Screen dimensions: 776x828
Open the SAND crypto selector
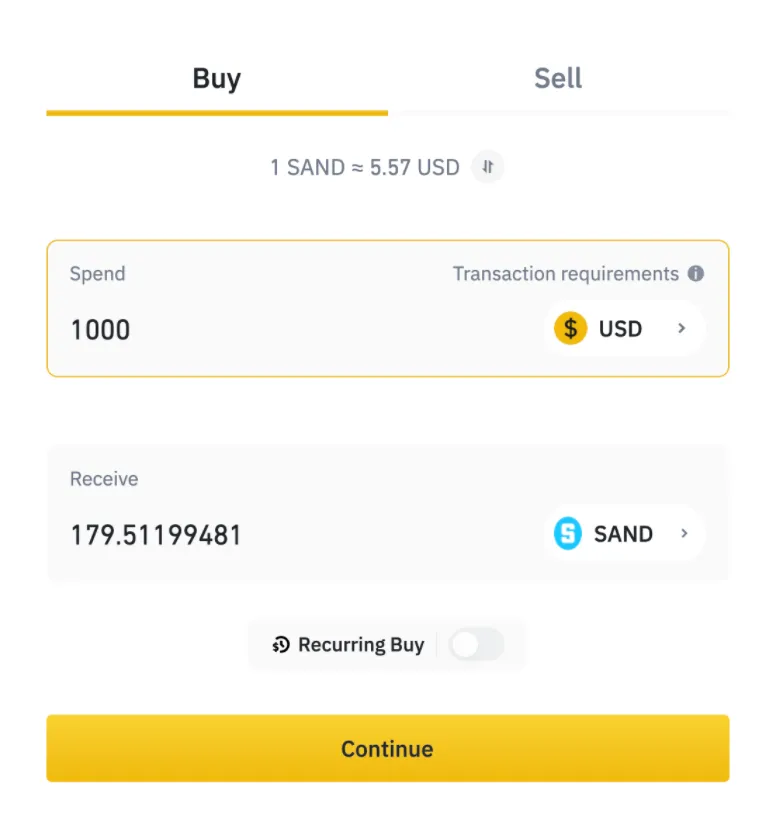[625, 533]
